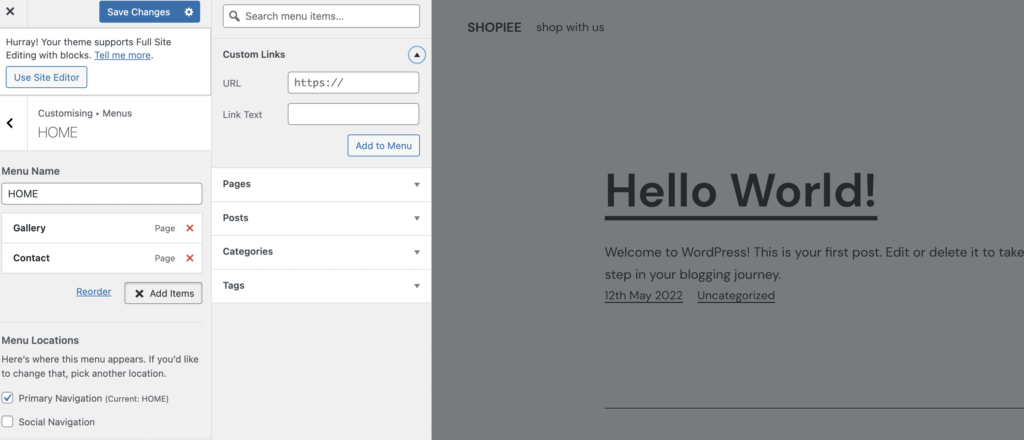Click the Add to Menu button
Screen dimensions: 1024x440
(383, 146)
